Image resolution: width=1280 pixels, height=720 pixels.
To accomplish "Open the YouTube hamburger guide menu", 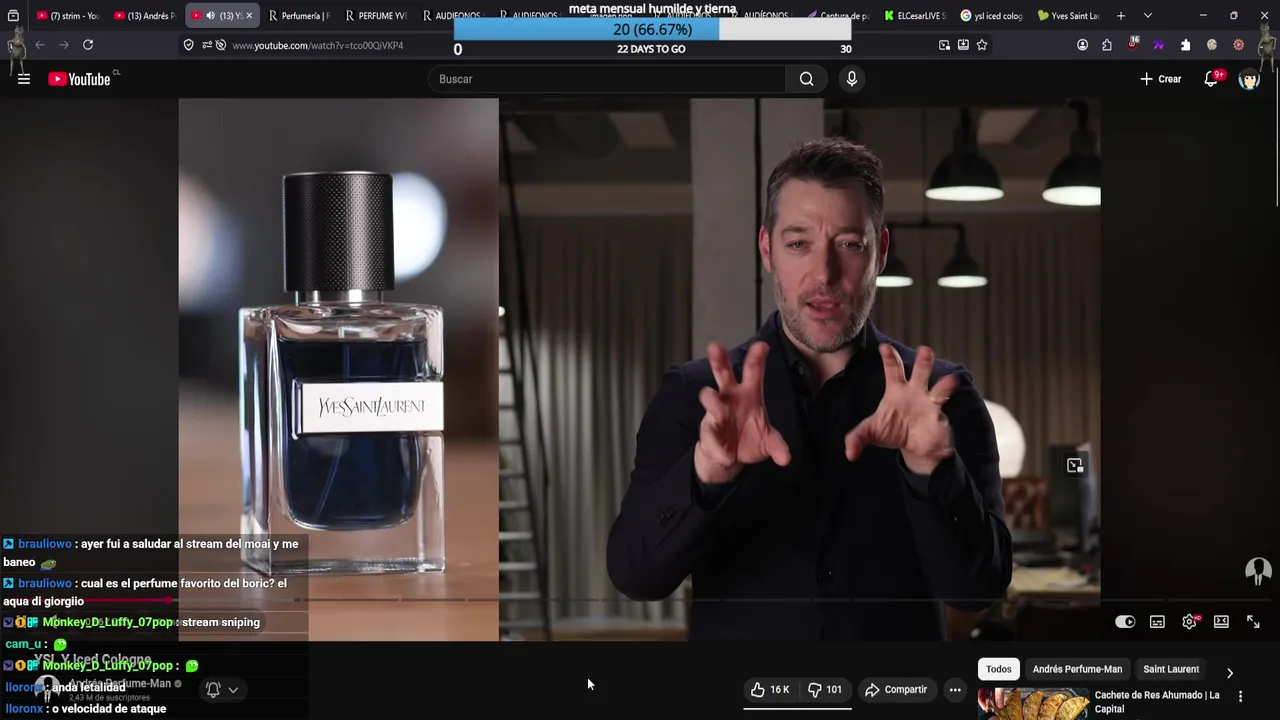I will (24, 79).
